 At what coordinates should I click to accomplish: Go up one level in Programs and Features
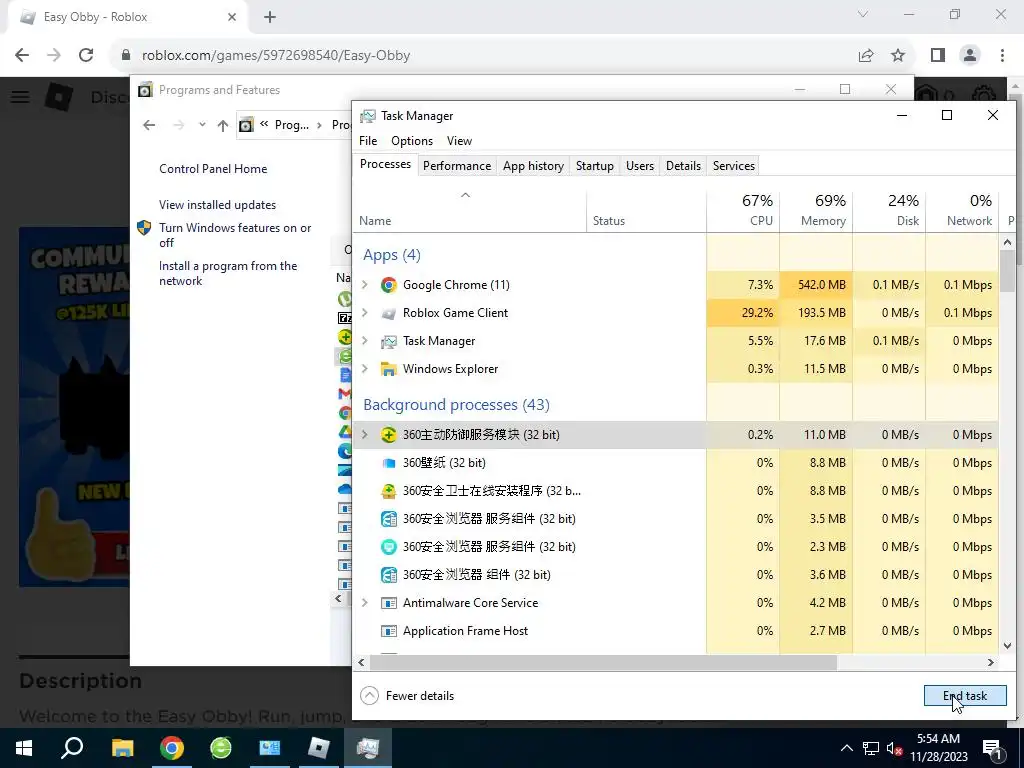(x=223, y=125)
